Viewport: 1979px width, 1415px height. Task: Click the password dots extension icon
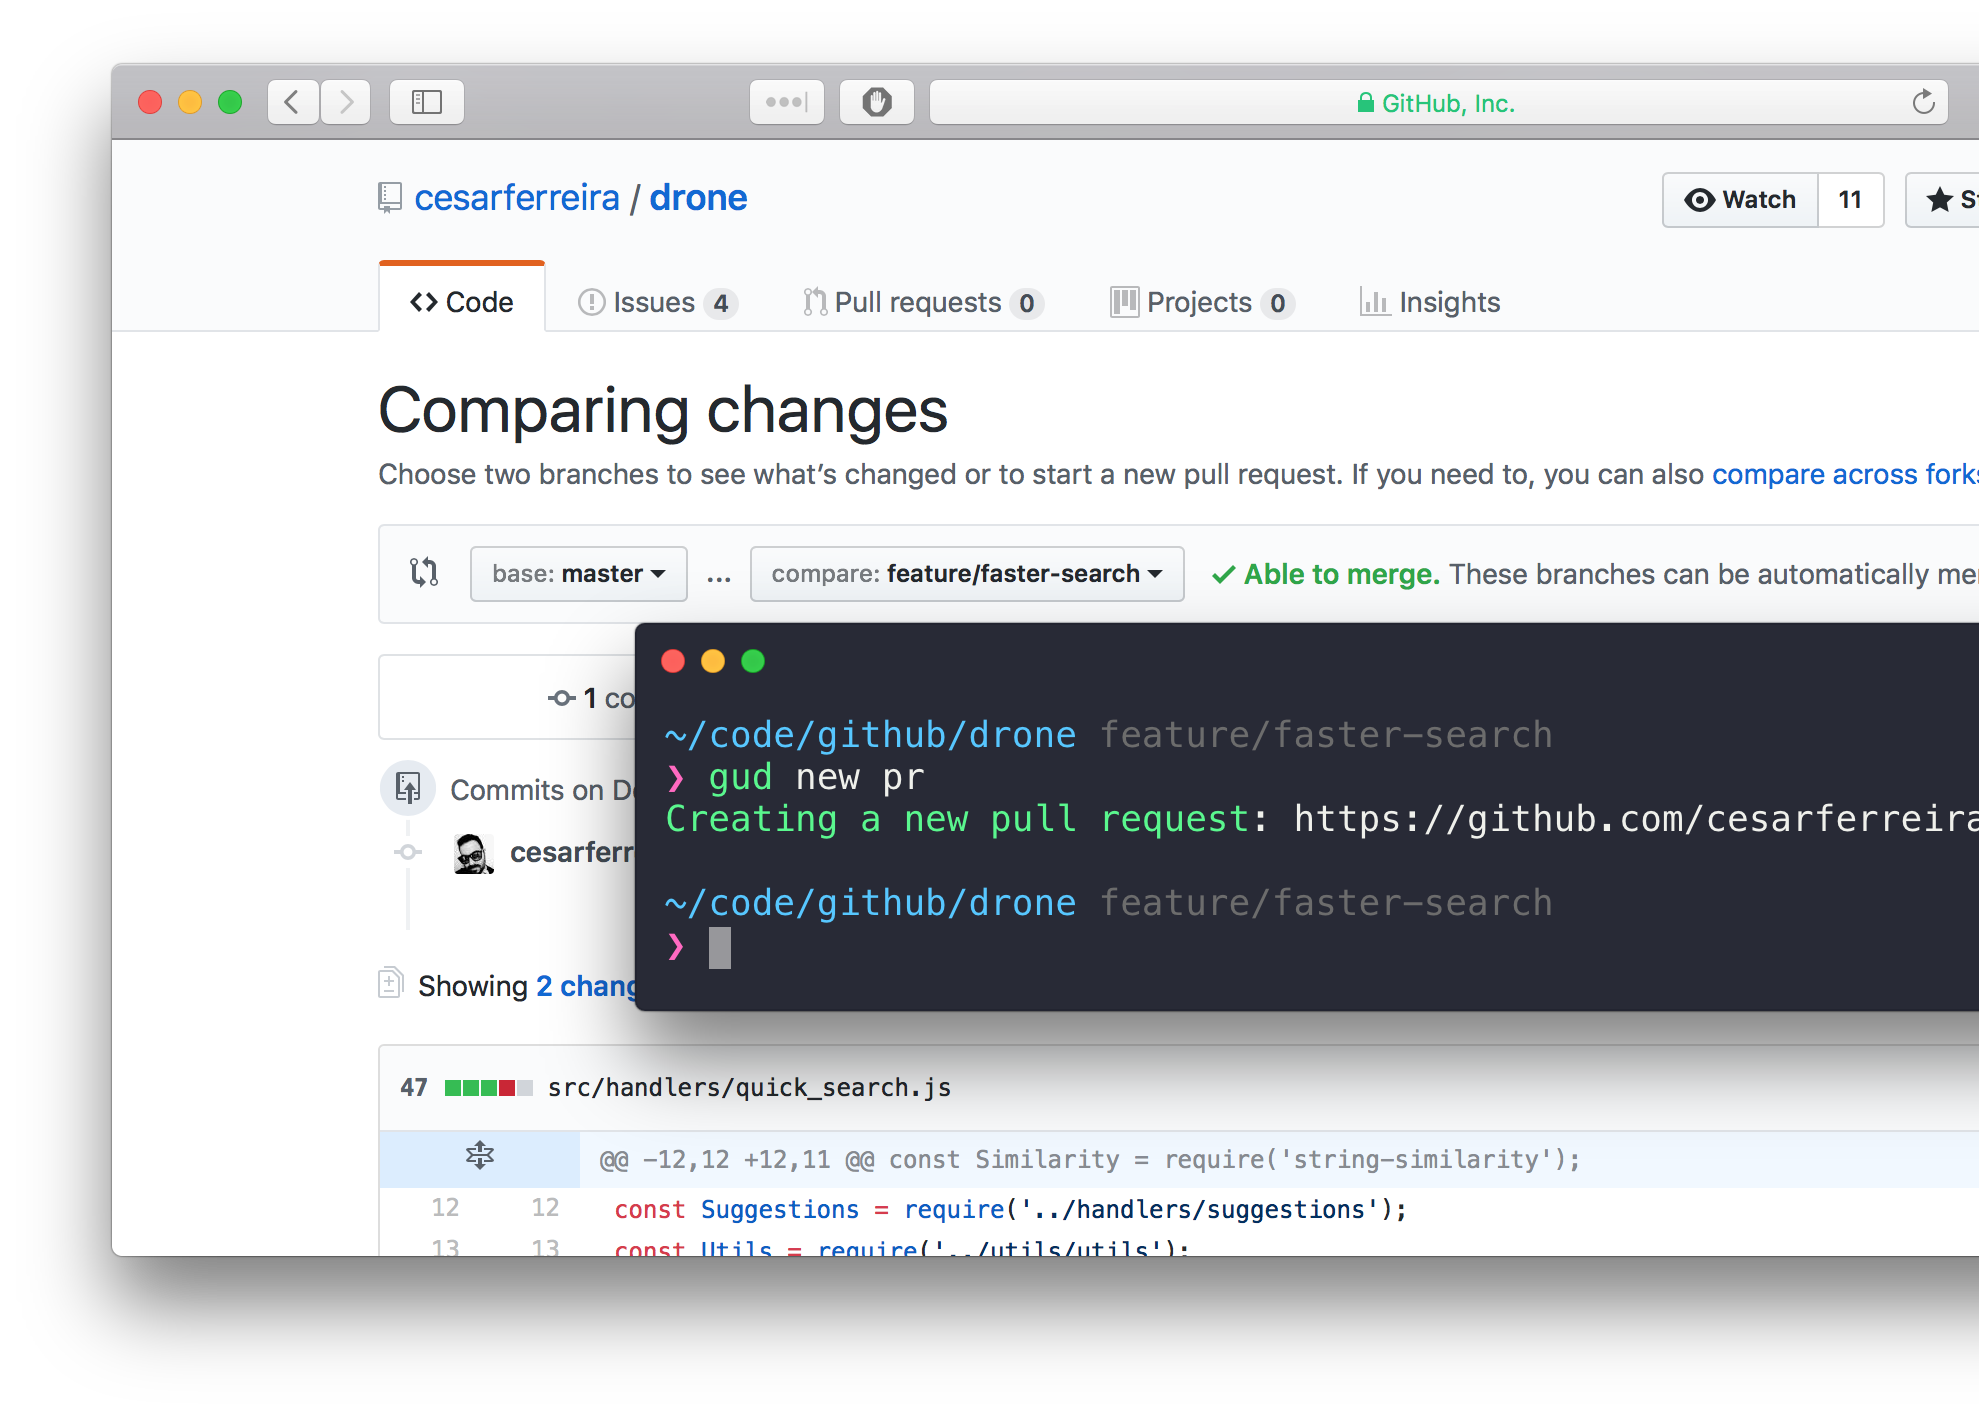[786, 102]
